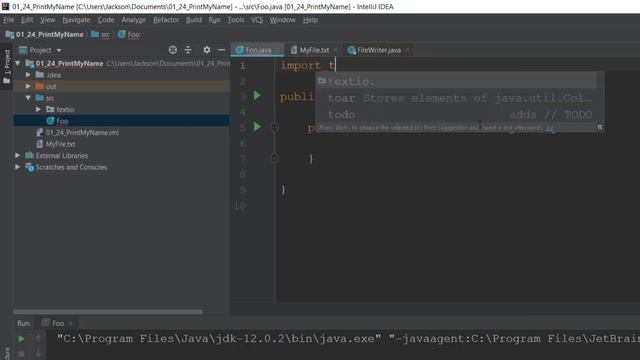Choose toar completion suggestion
Image resolution: width=640 pixels, height=360 pixels.
(456, 98)
